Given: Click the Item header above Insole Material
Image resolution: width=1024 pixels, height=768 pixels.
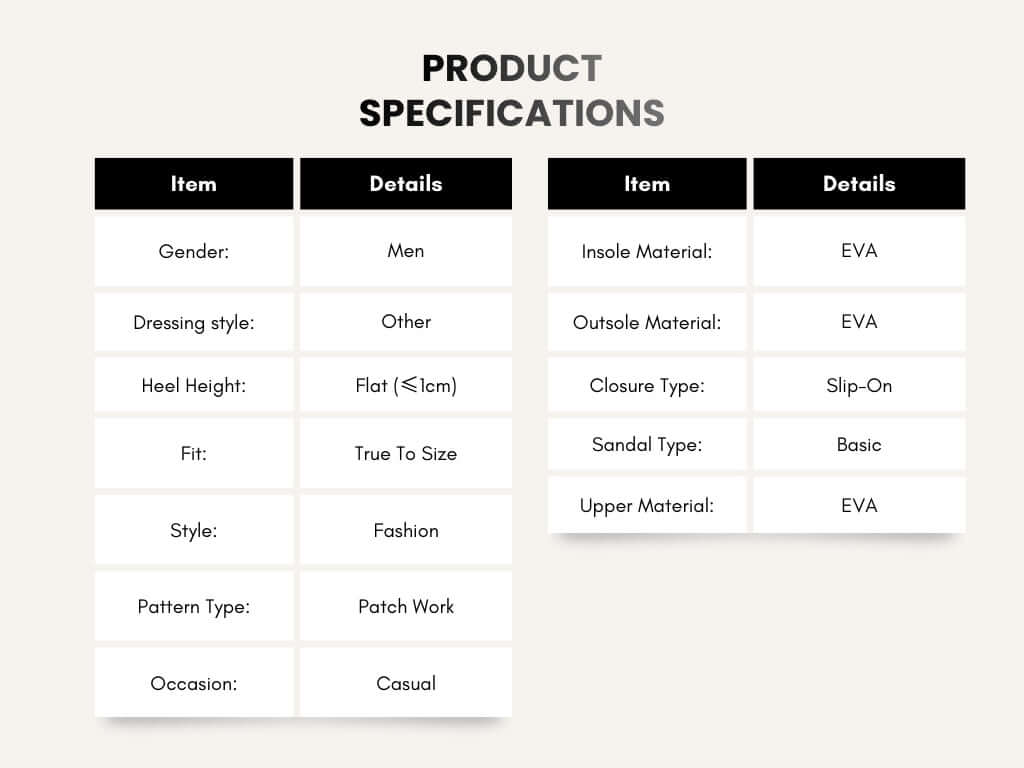Looking at the screenshot, I should pyautogui.click(x=646, y=184).
